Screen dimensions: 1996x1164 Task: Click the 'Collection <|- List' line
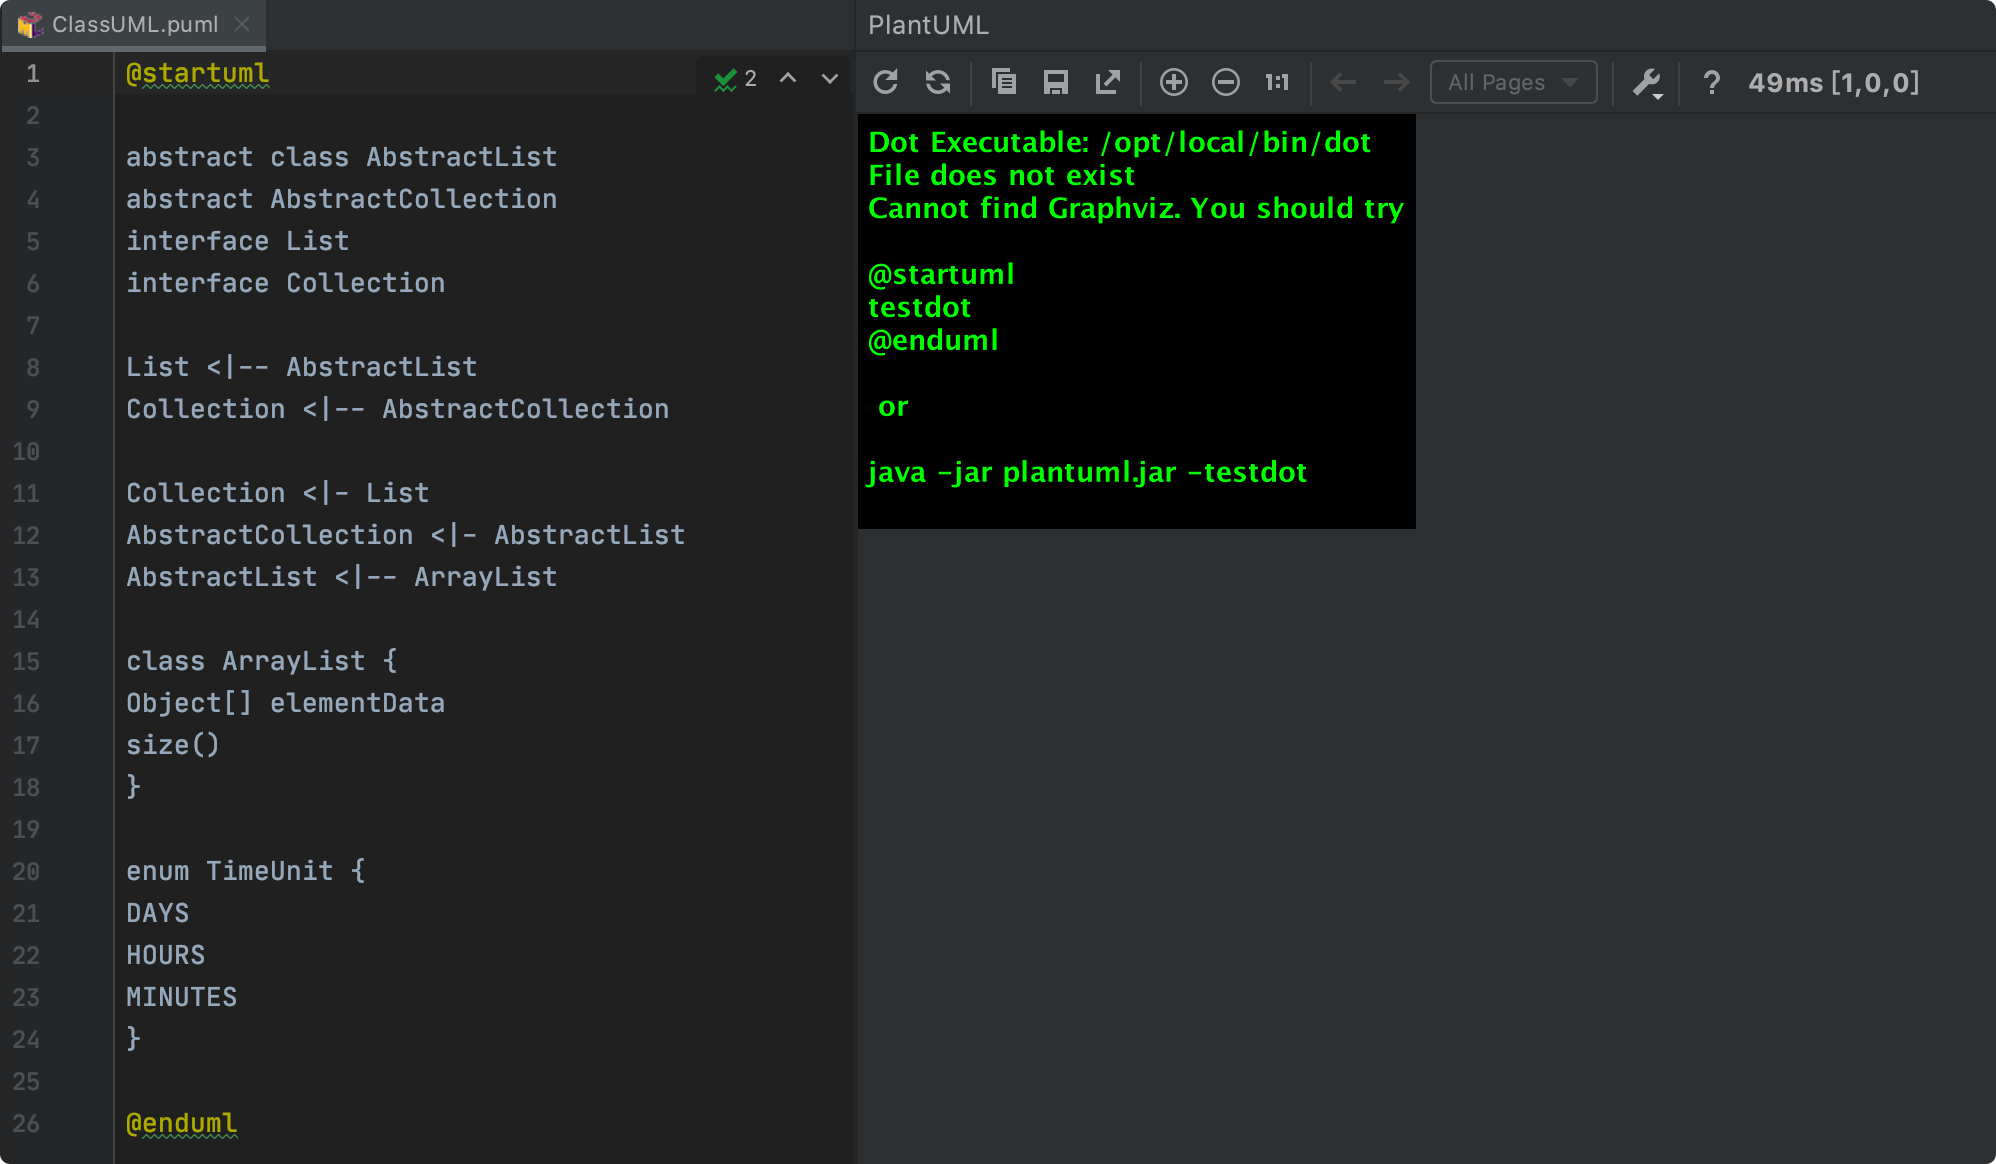277,493
